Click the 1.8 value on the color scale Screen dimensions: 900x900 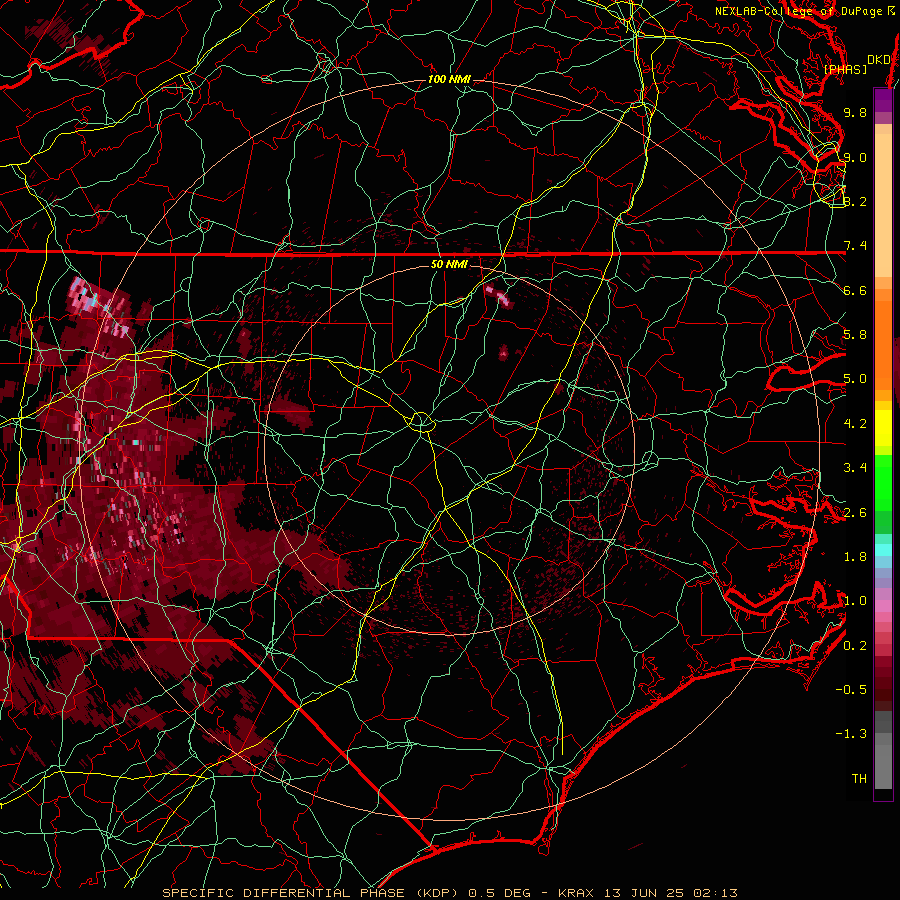[x=855, y=557]
